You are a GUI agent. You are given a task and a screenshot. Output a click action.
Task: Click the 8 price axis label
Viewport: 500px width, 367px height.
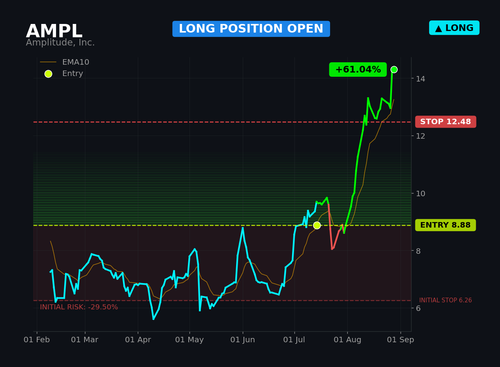[418, 251]
